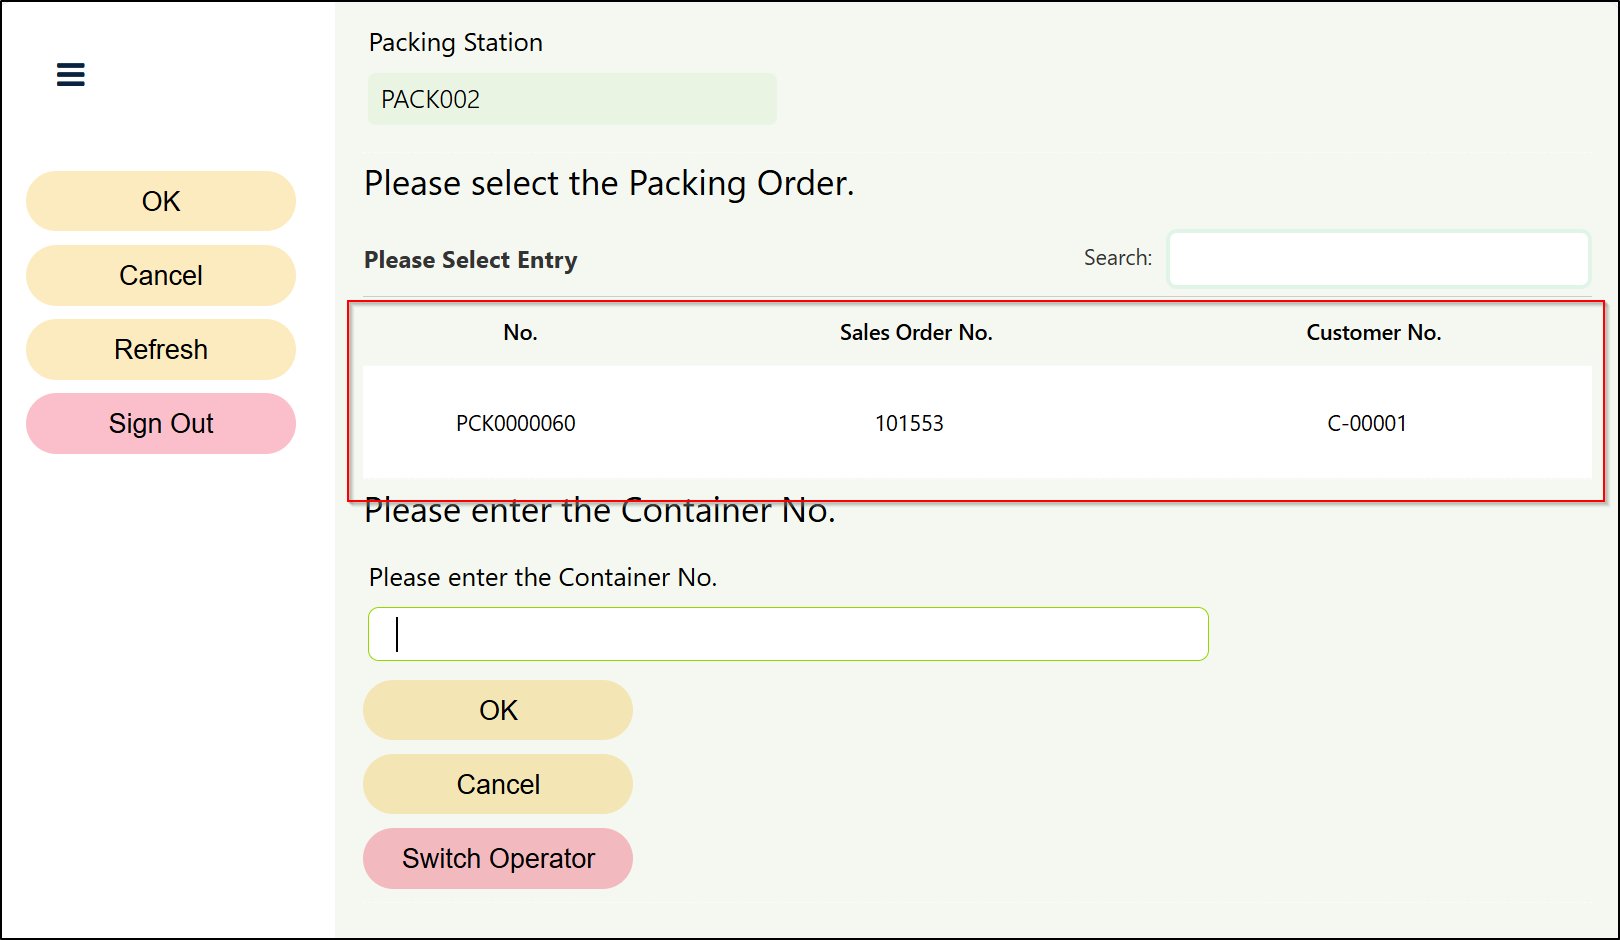1620x940 pixels.
Task: Click customer number C-00001 cell
Action: pyautogui.click(x=1366, y=424)
